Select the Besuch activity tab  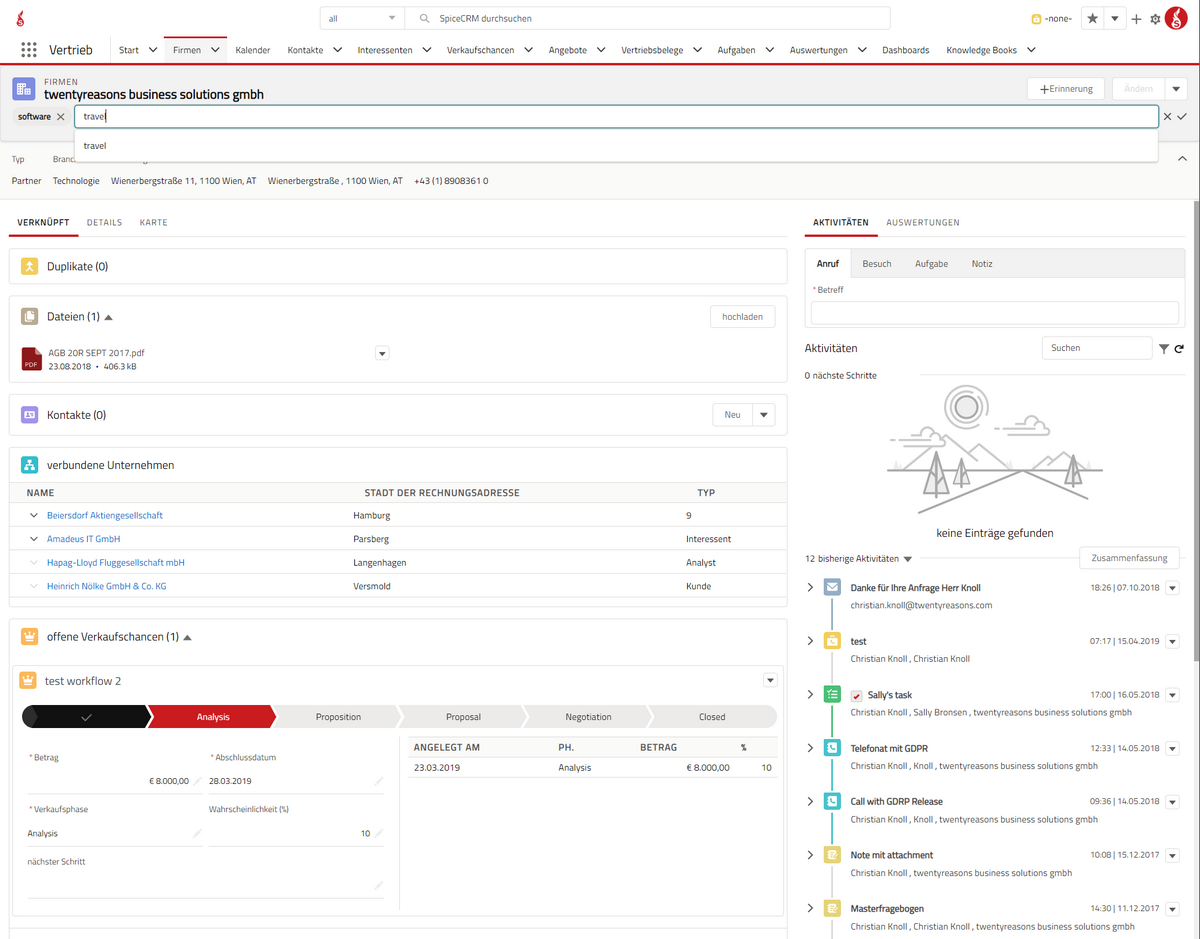click(877, 264)
